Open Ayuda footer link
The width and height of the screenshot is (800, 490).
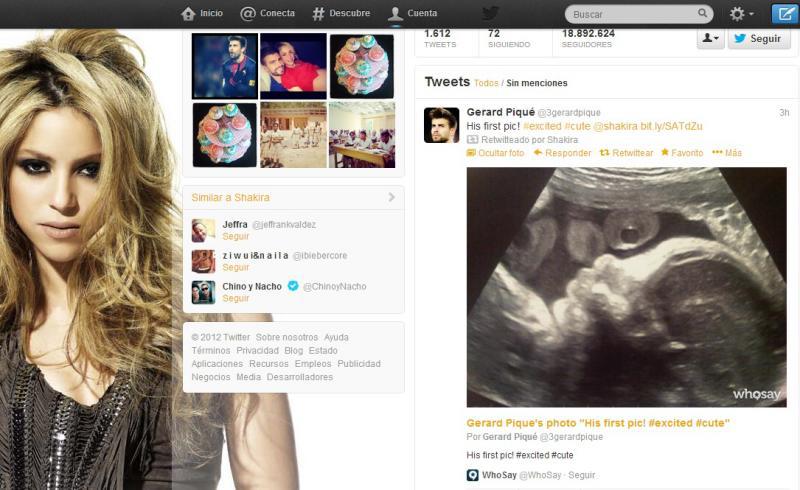point(336,337)
